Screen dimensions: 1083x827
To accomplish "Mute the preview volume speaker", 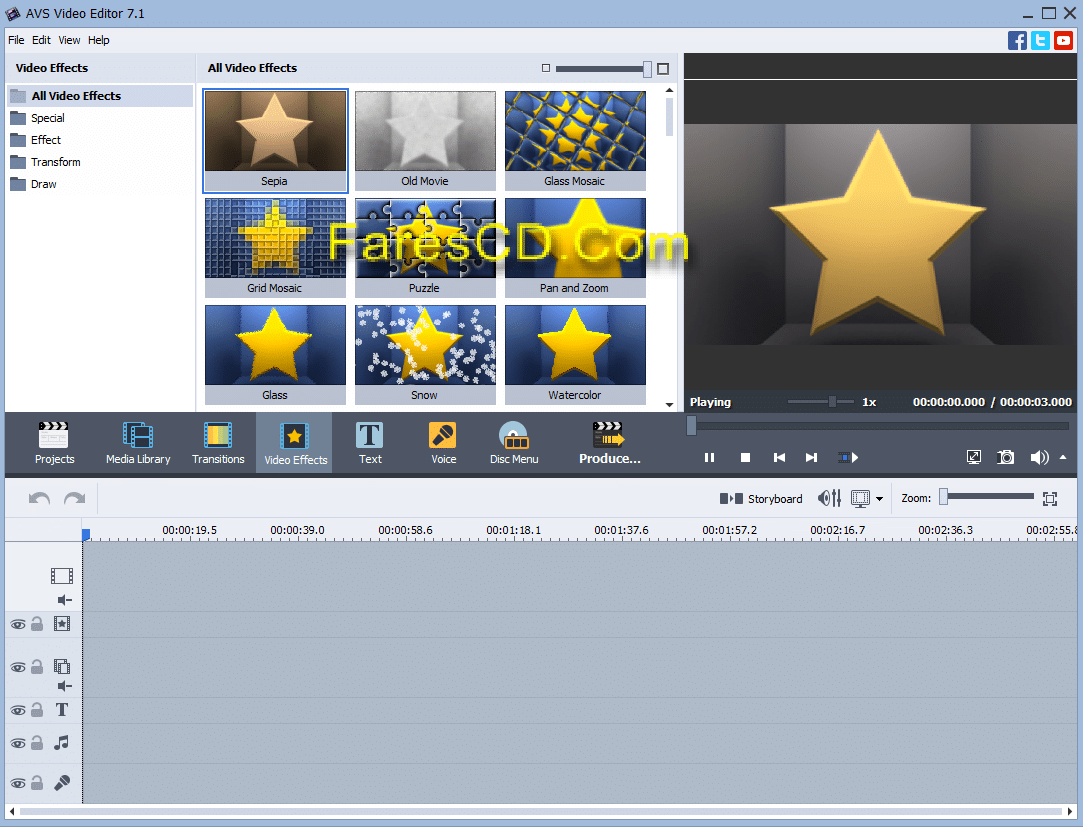I will pos(1039,457).
